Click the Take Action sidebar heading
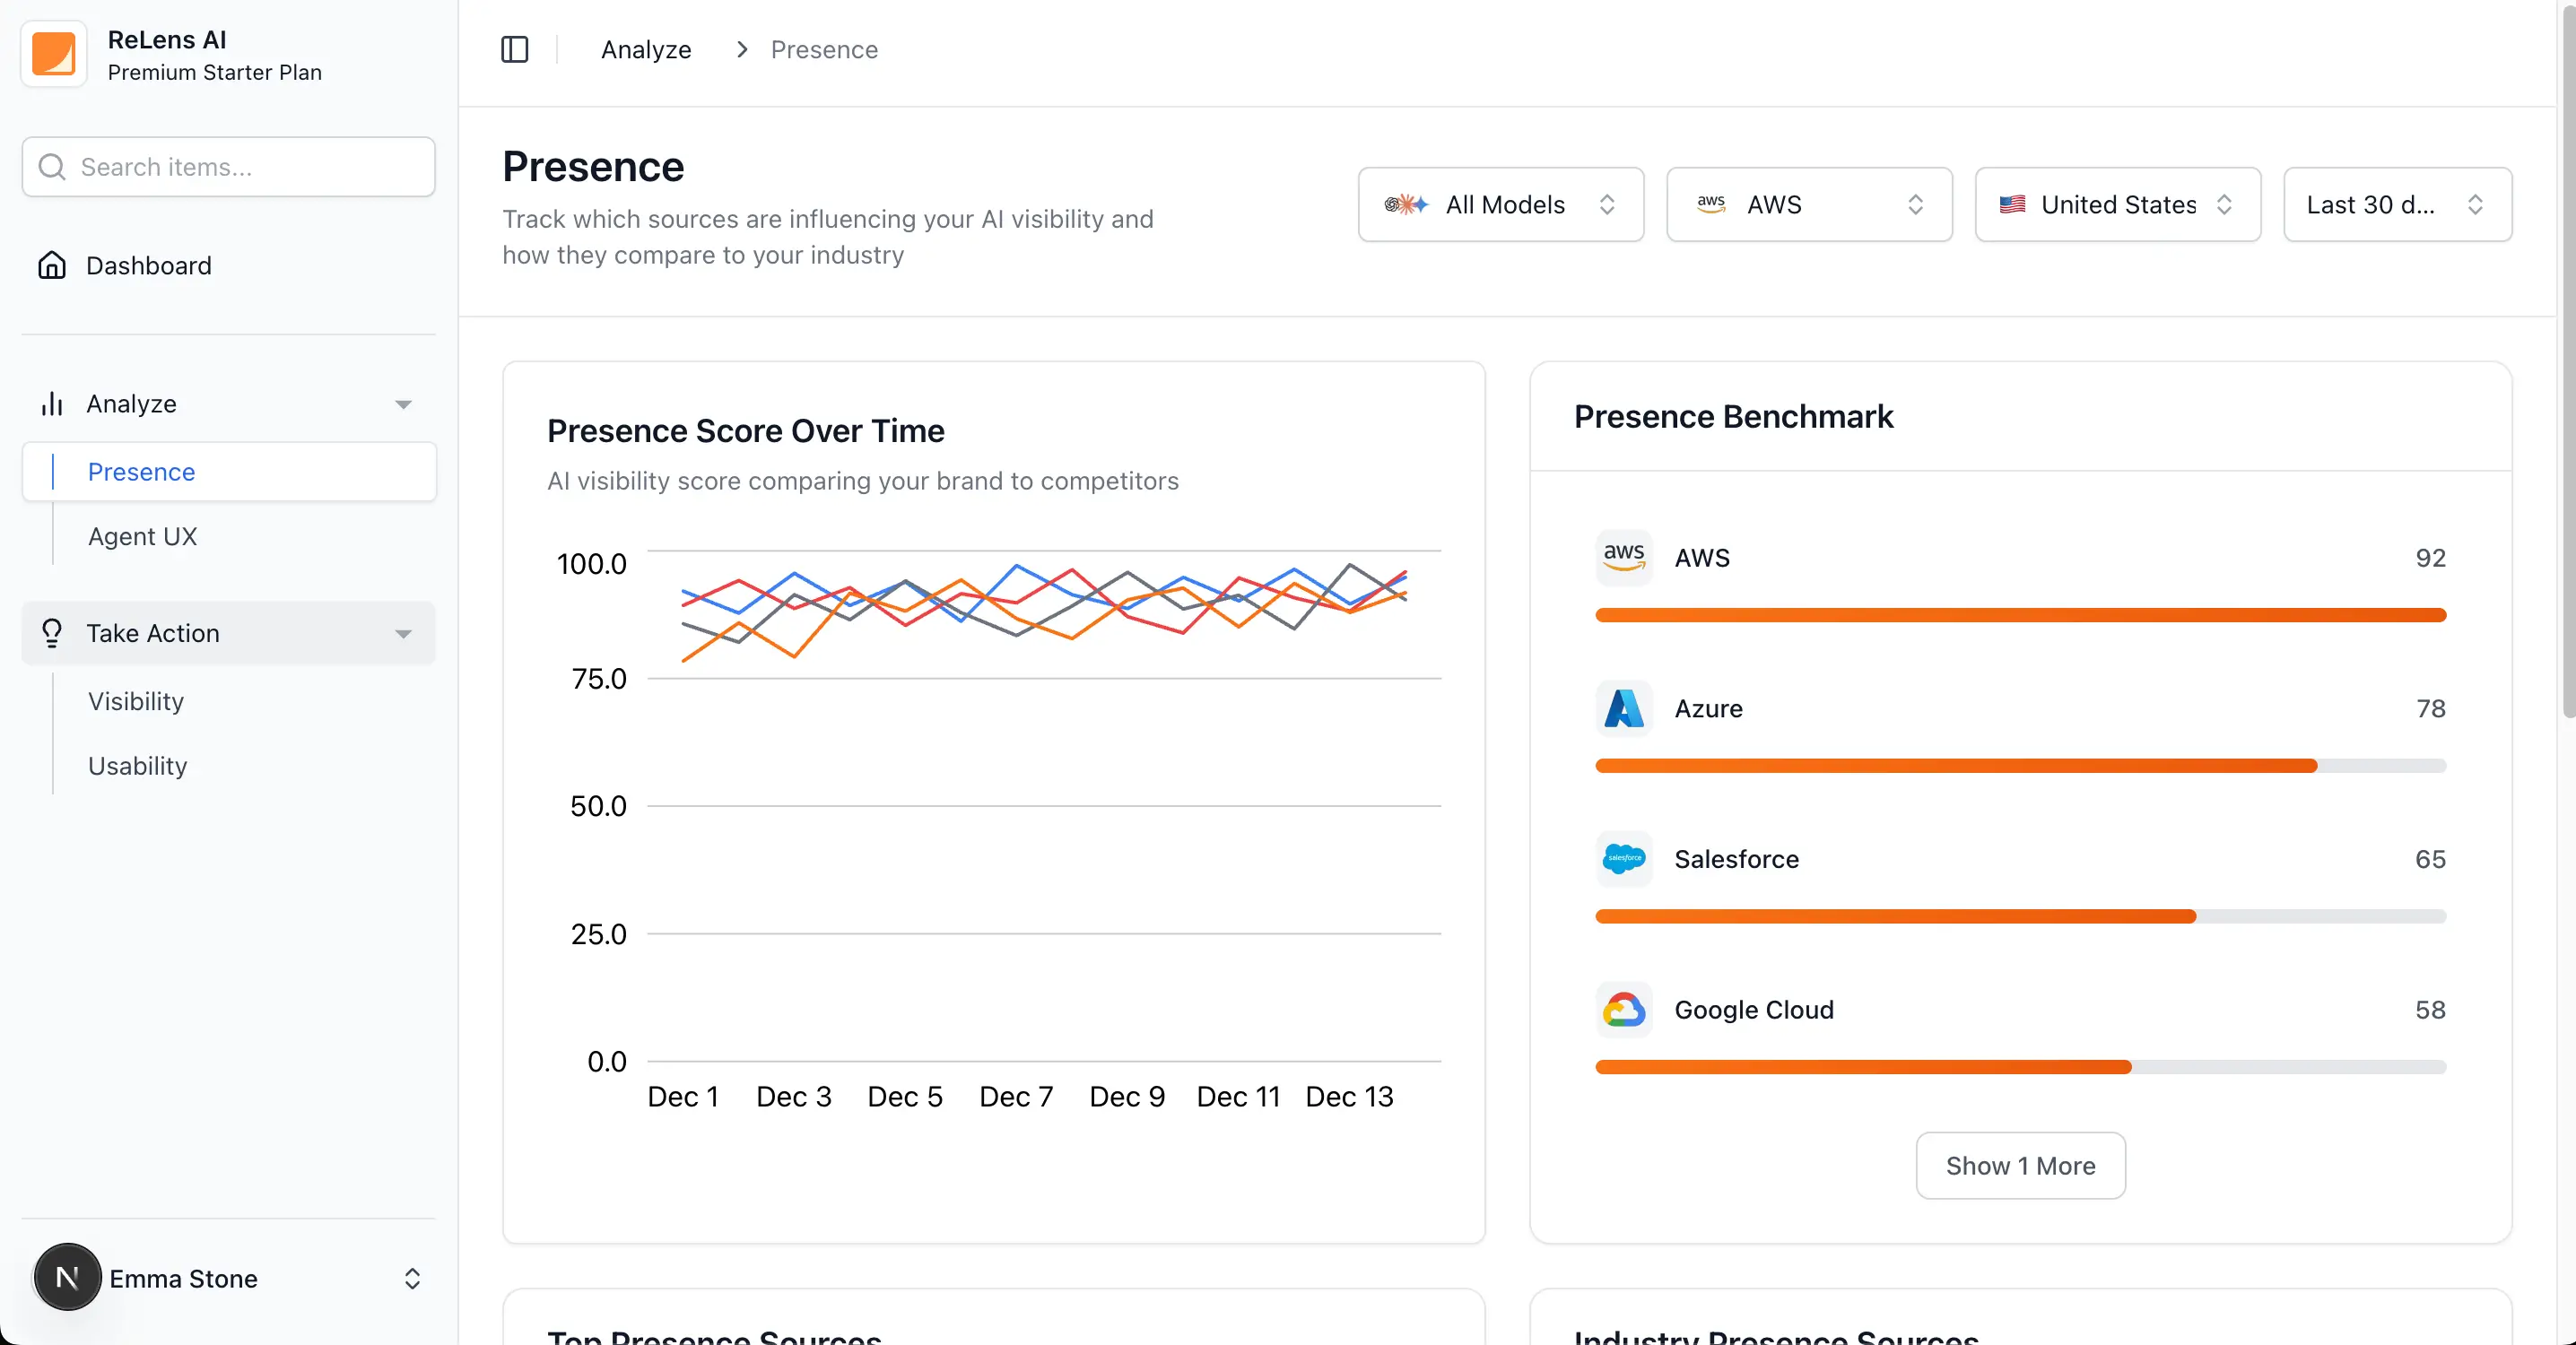2576x1345 pixels. coord(228,633)
